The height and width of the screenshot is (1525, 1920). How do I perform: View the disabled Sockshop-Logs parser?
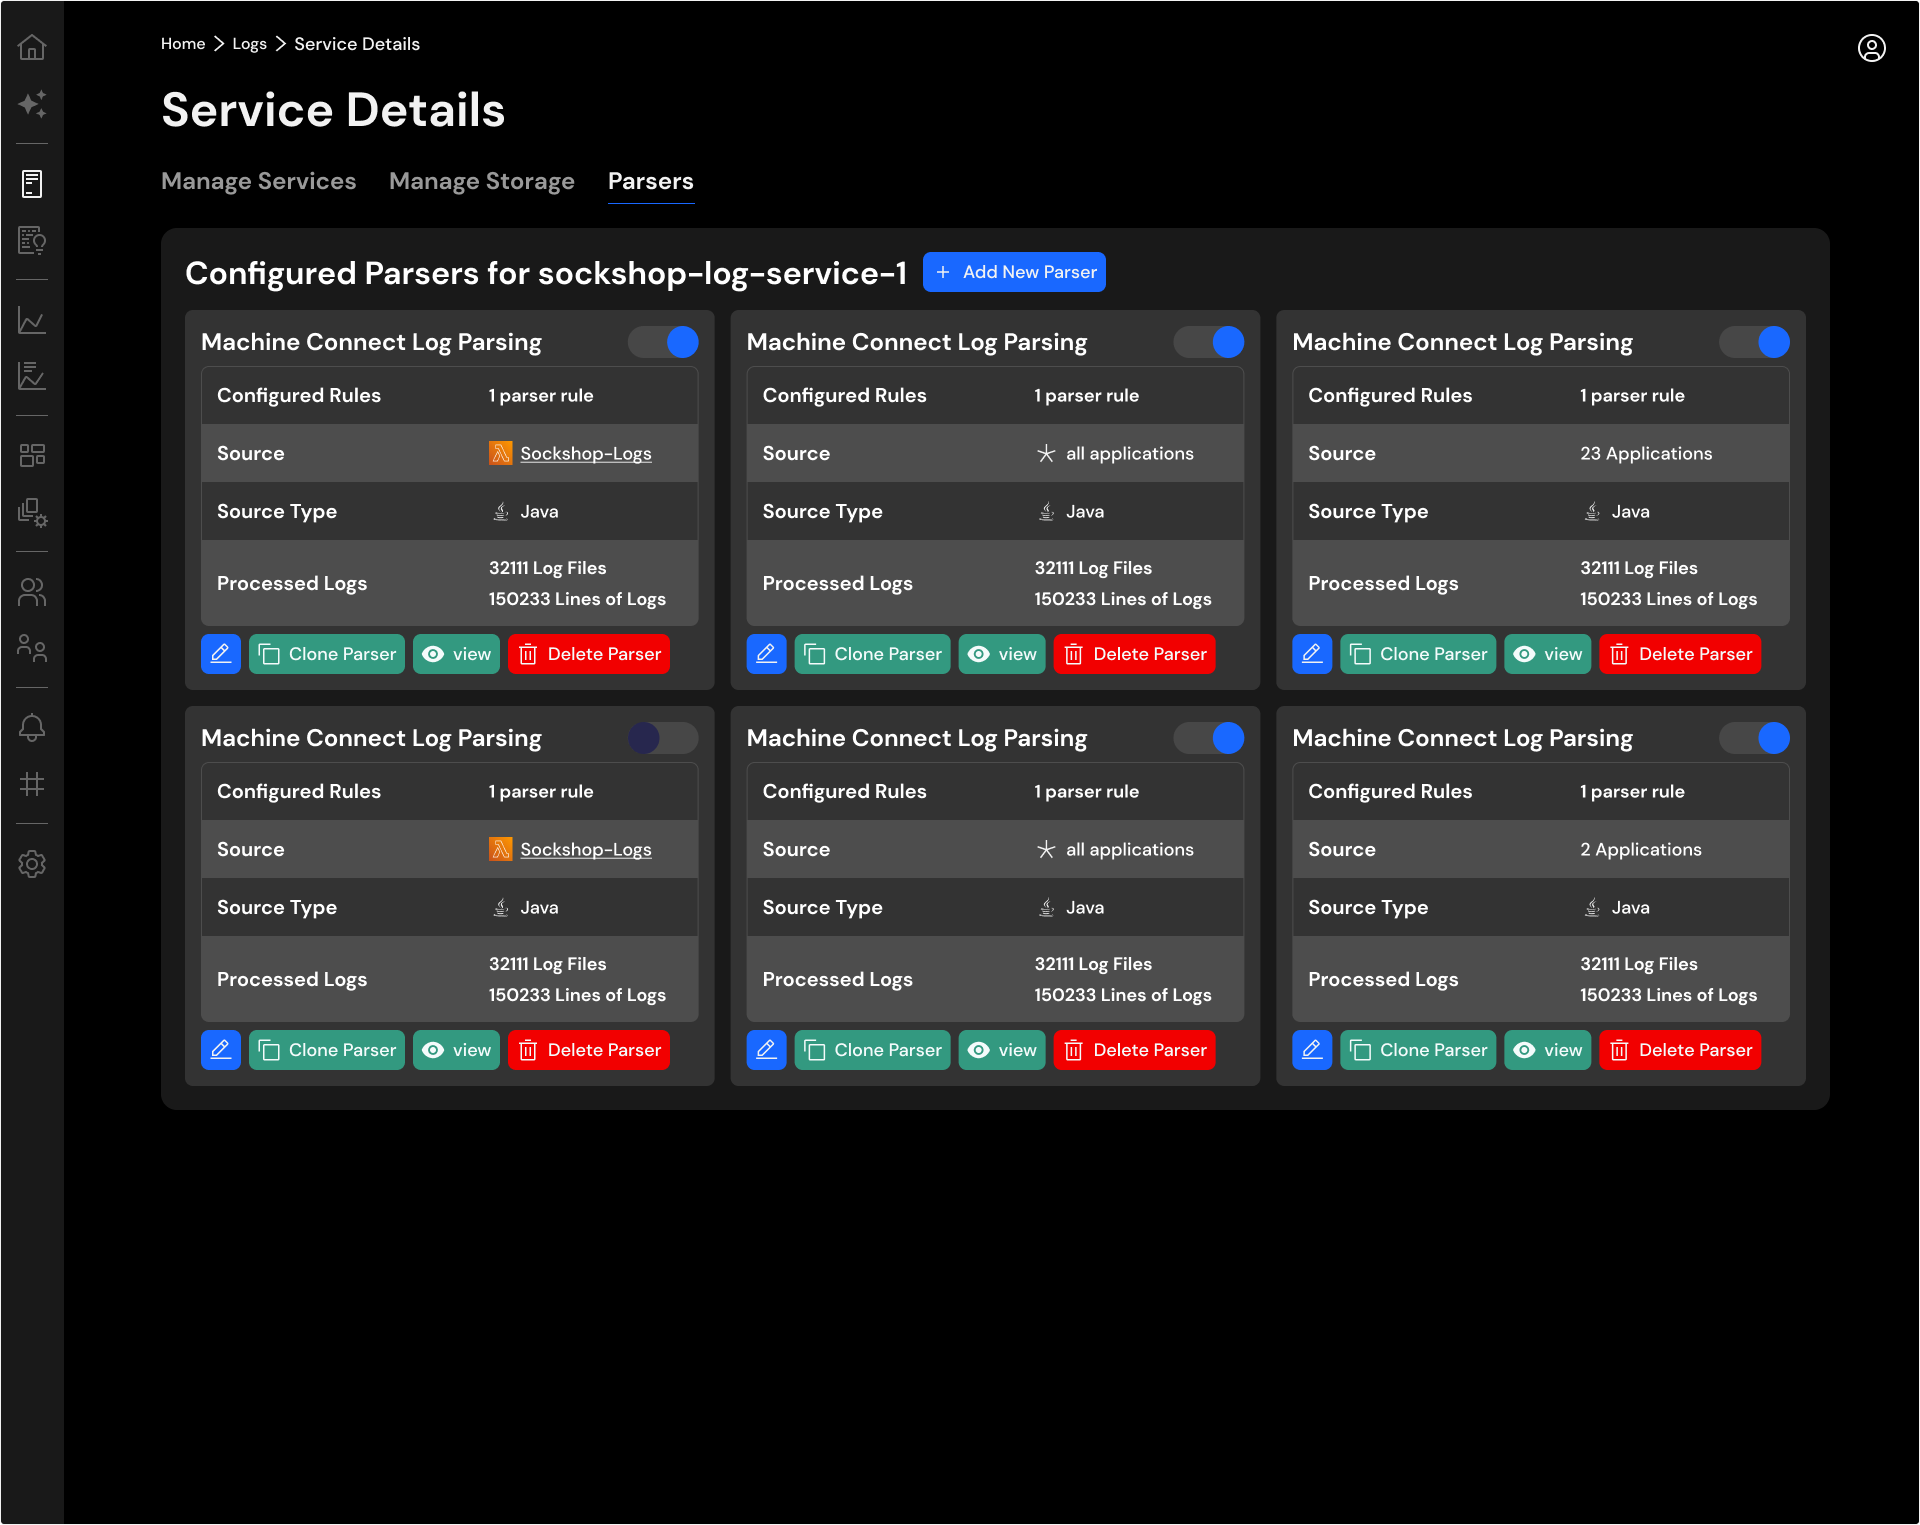456,1050
